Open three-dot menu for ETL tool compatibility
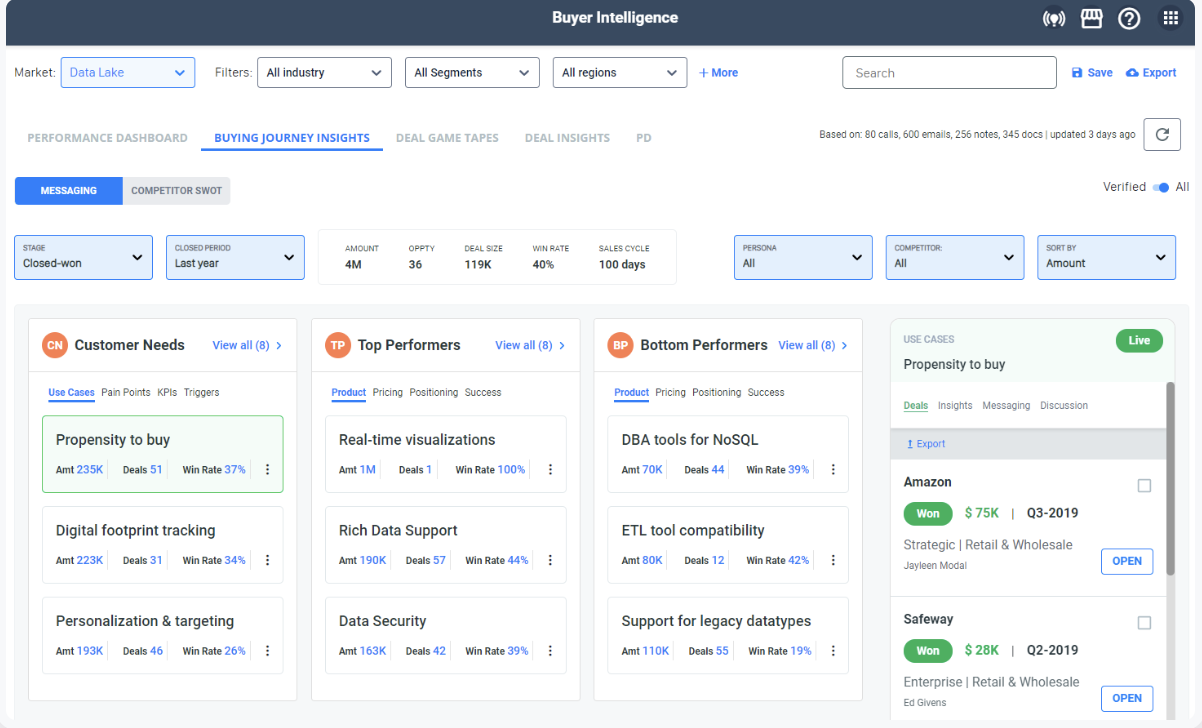The image size is (1202, 728). [x=833, y=561]
